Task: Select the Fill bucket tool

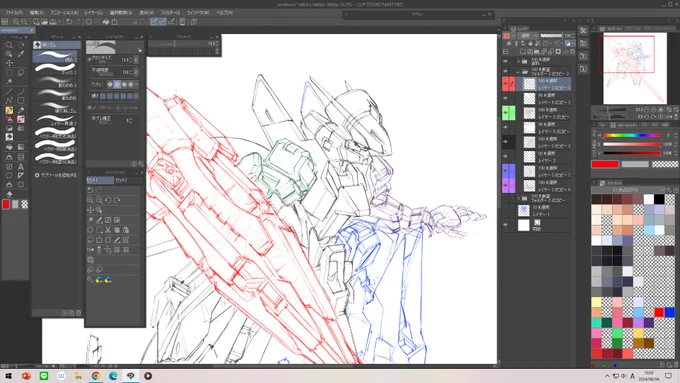Action: tap(9, 147)
